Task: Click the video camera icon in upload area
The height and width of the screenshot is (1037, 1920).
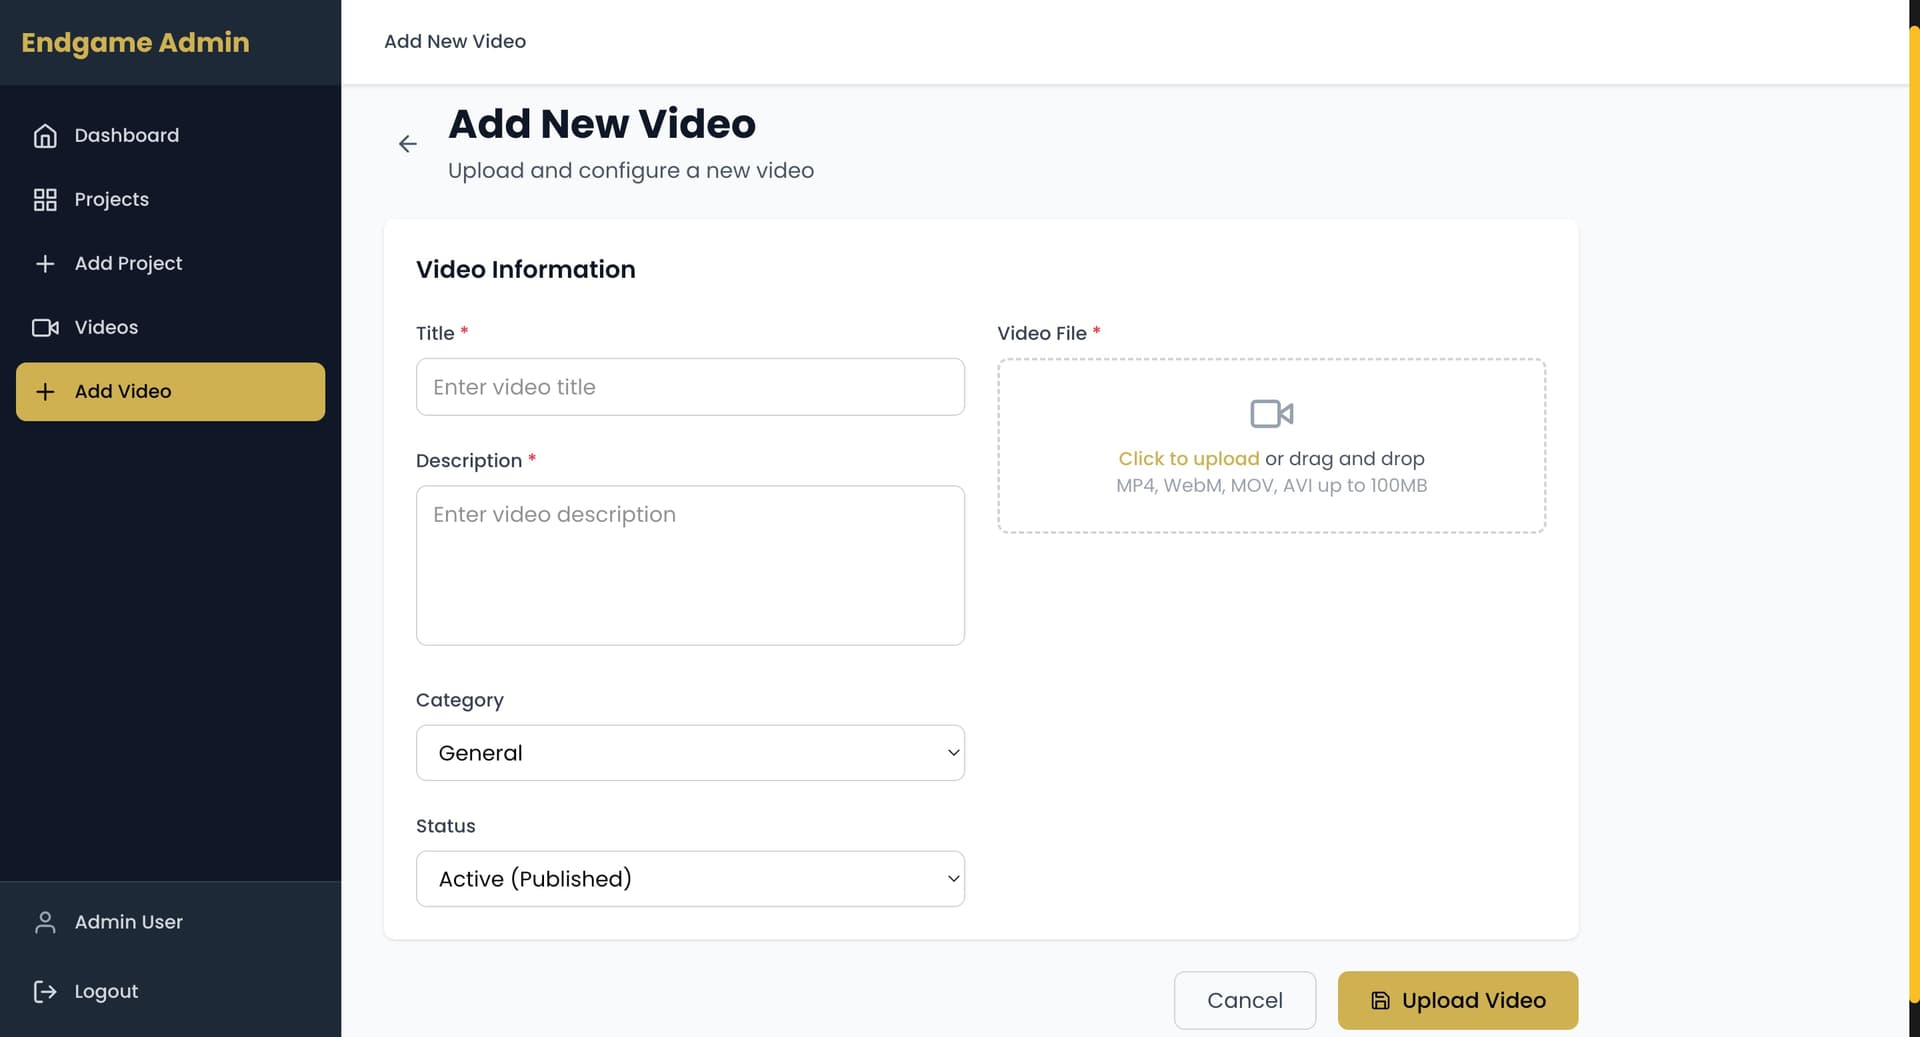Action: click(x=1271, y=413)
